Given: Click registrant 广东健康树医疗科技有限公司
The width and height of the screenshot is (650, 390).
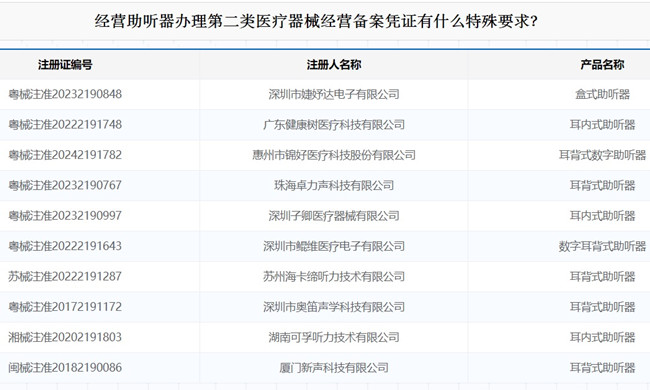Looking at the screenshot, I should pos(334,125).
